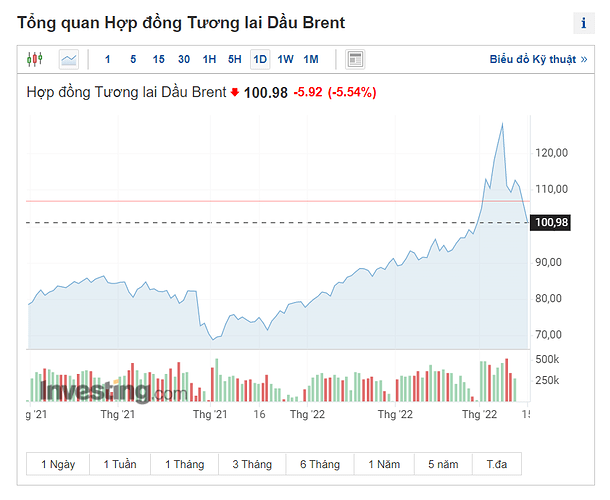Select the 1 Tháng range tab
The width and height of the screenshot is (610, 500).
pyautogui.click(x=183, y=464)
